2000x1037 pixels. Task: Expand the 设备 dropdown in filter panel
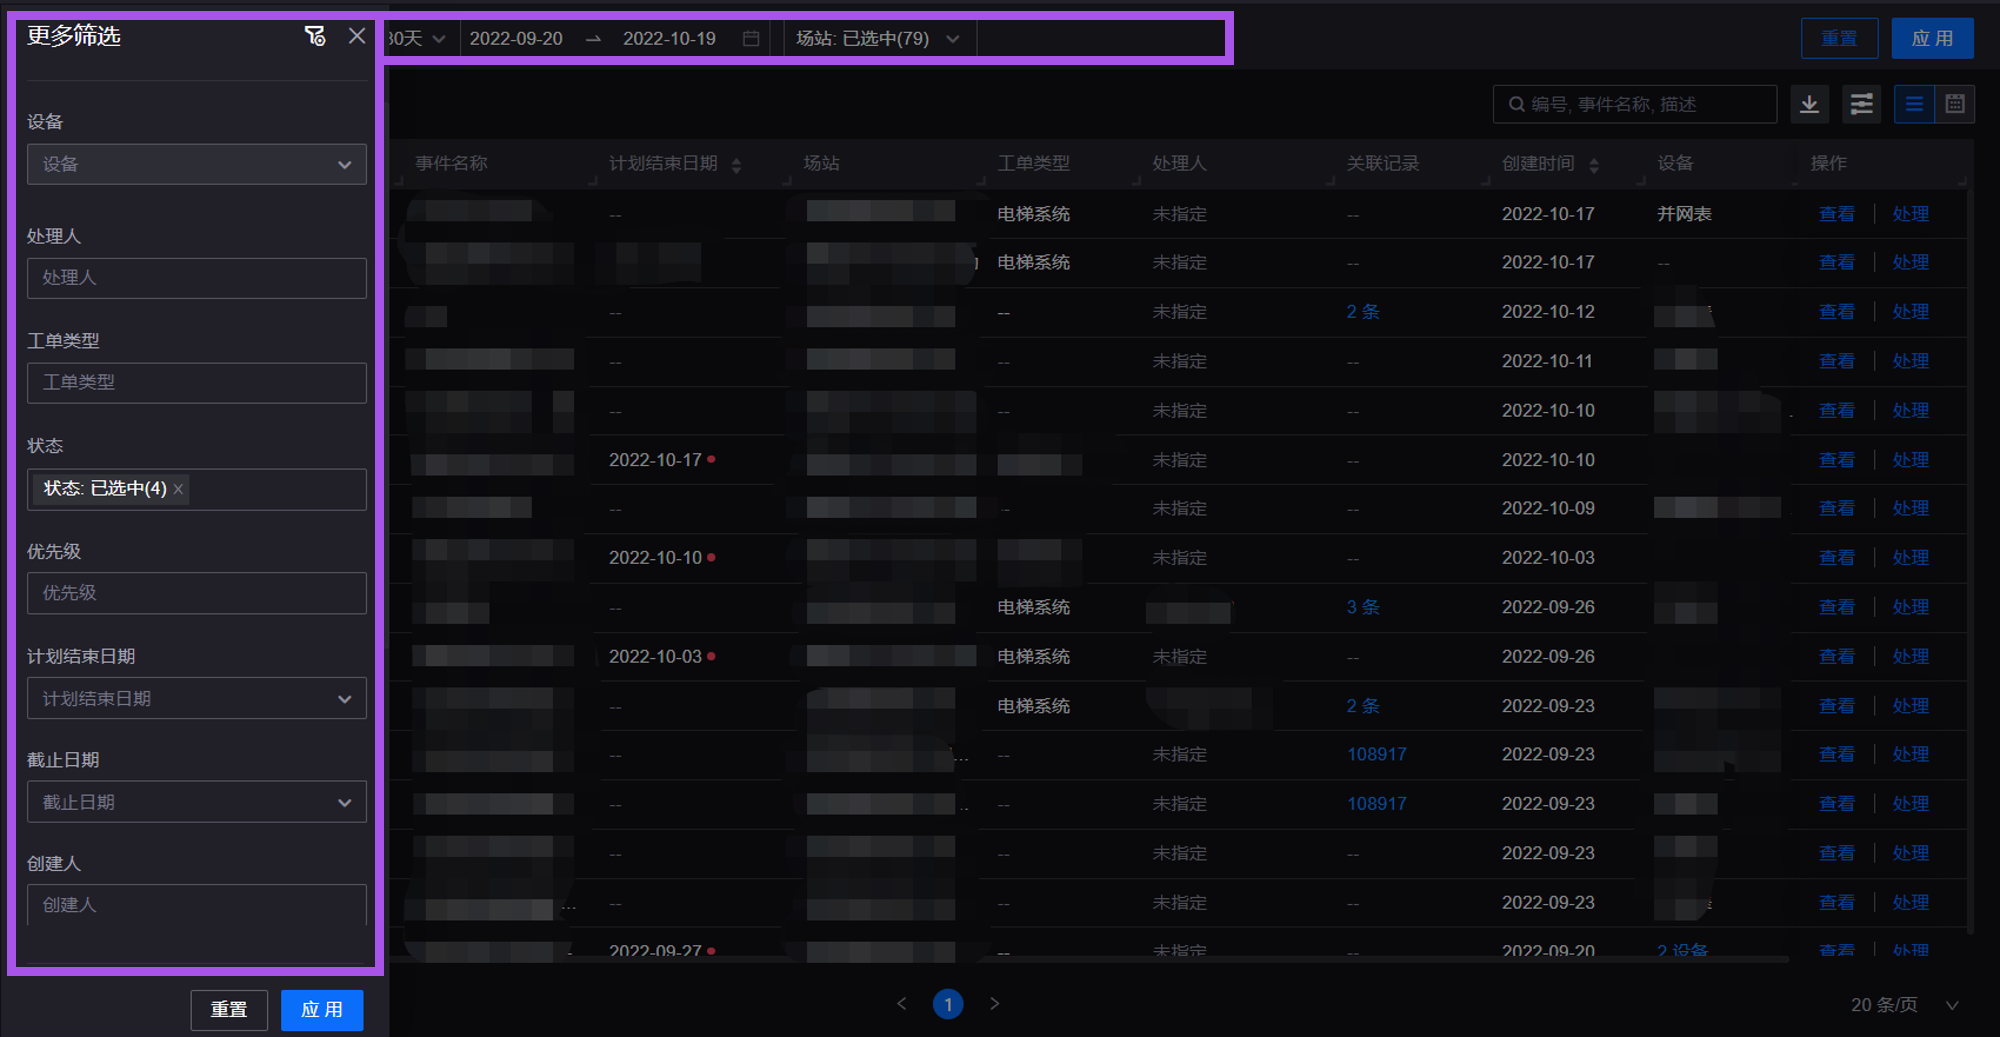[197, 164]
